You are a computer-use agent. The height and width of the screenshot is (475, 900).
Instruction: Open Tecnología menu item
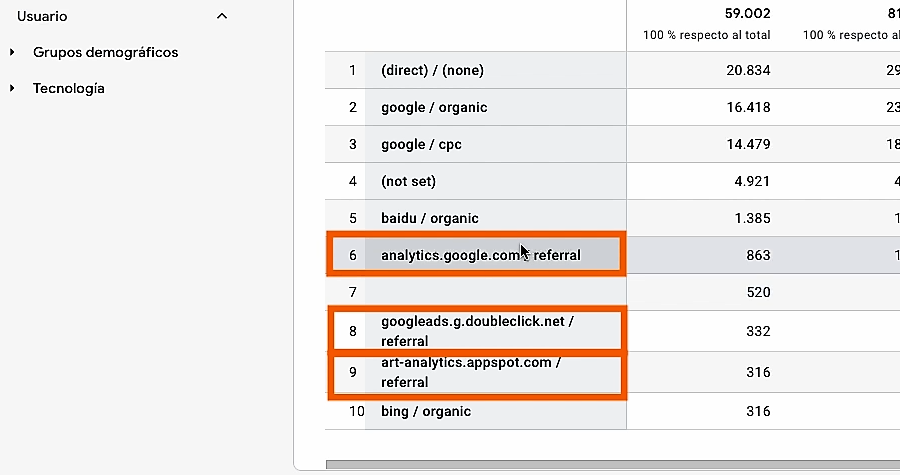(x=69, y=88)
